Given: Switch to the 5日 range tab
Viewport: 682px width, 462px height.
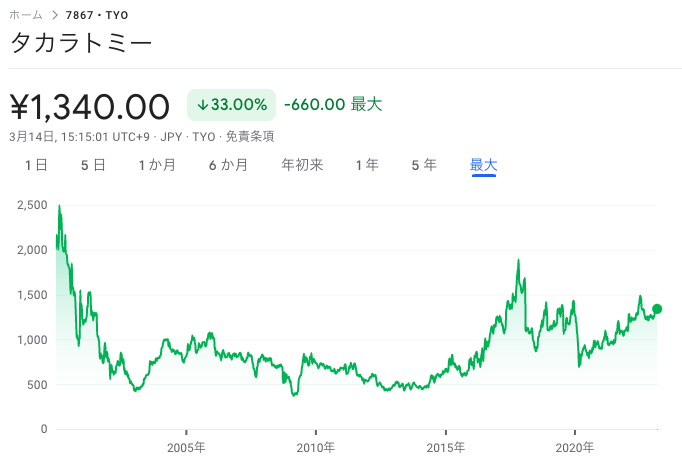Looking at the screenshot, I should [93, 165].
